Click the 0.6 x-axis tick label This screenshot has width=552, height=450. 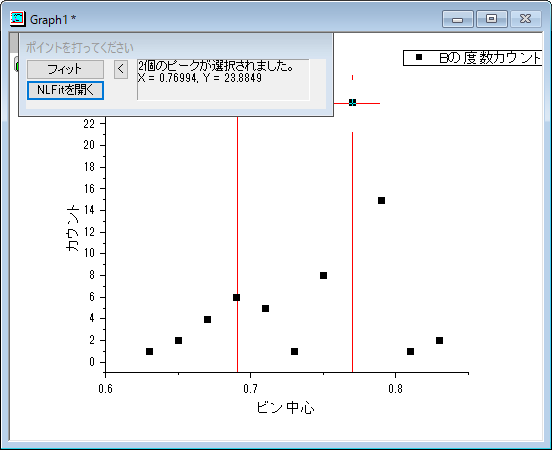coord(105,389)
